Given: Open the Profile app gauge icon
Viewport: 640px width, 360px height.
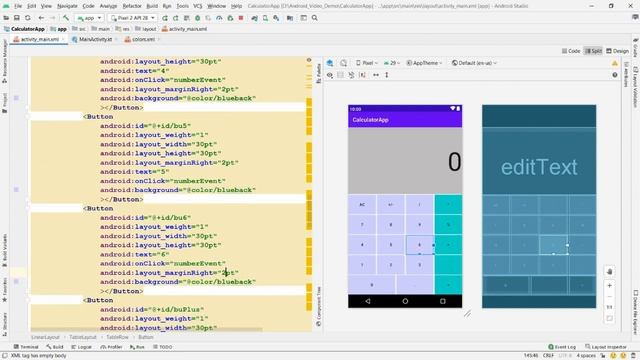Looking at the screenshot, I should click(219, 18).
